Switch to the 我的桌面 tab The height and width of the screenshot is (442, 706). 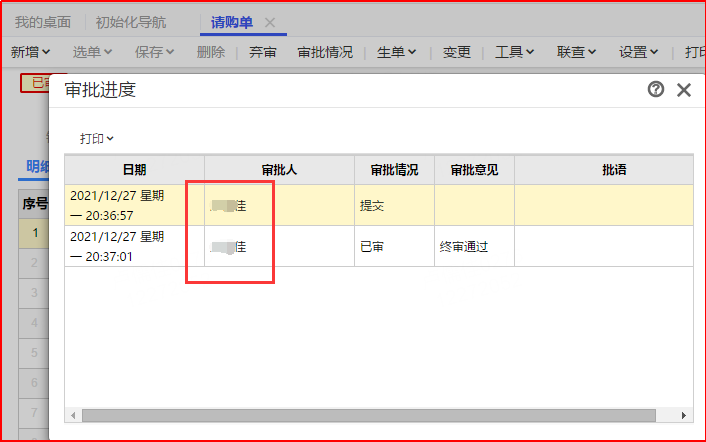click(x=43, y=22)
